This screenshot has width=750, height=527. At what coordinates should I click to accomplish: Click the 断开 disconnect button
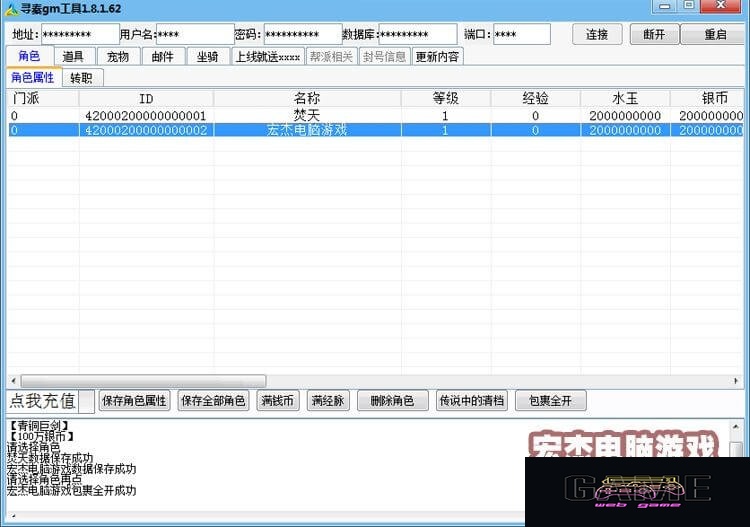(x=654, y=34)
